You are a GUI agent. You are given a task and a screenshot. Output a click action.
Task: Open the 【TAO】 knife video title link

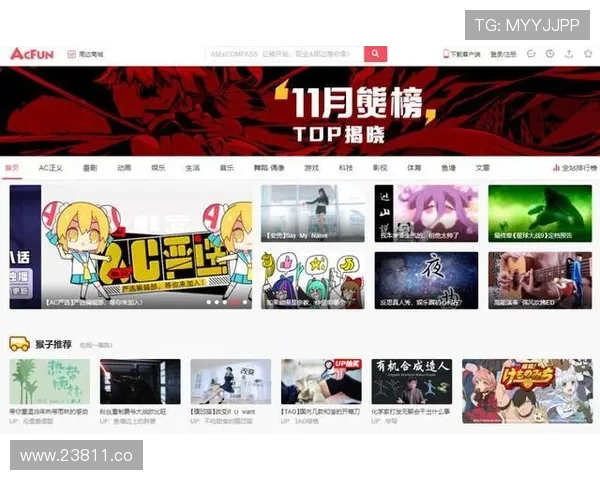(320, 412)
